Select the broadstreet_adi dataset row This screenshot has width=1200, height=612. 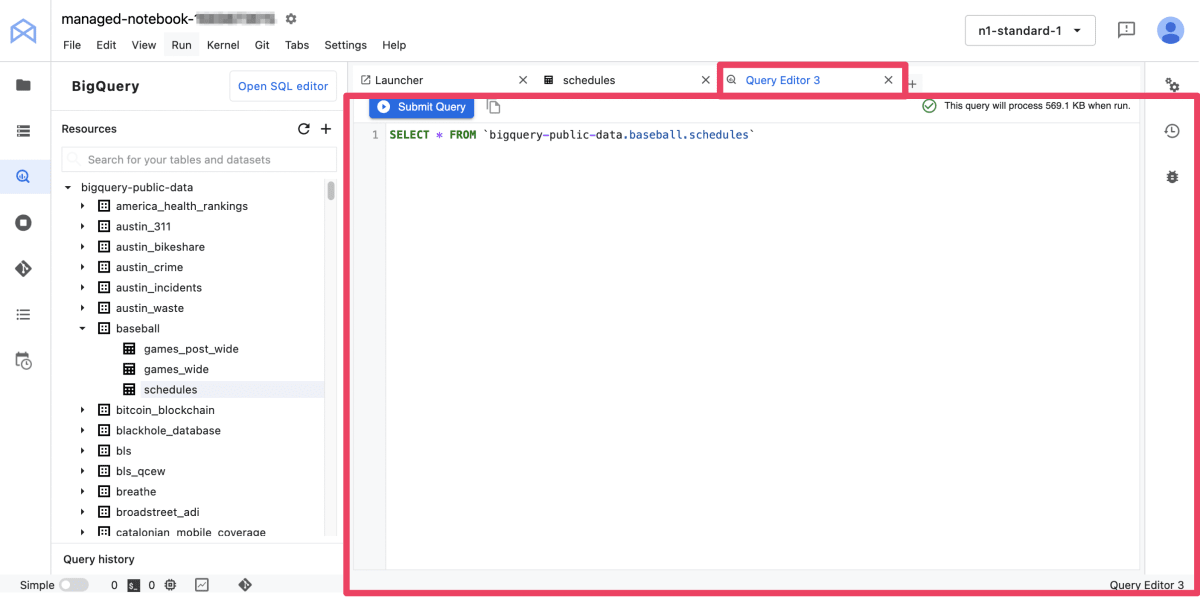tap(158, 512)
